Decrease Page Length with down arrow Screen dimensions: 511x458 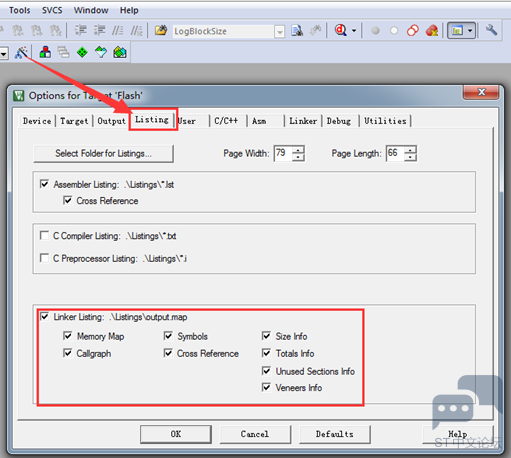pyautogui.click(x=410, y=157)
